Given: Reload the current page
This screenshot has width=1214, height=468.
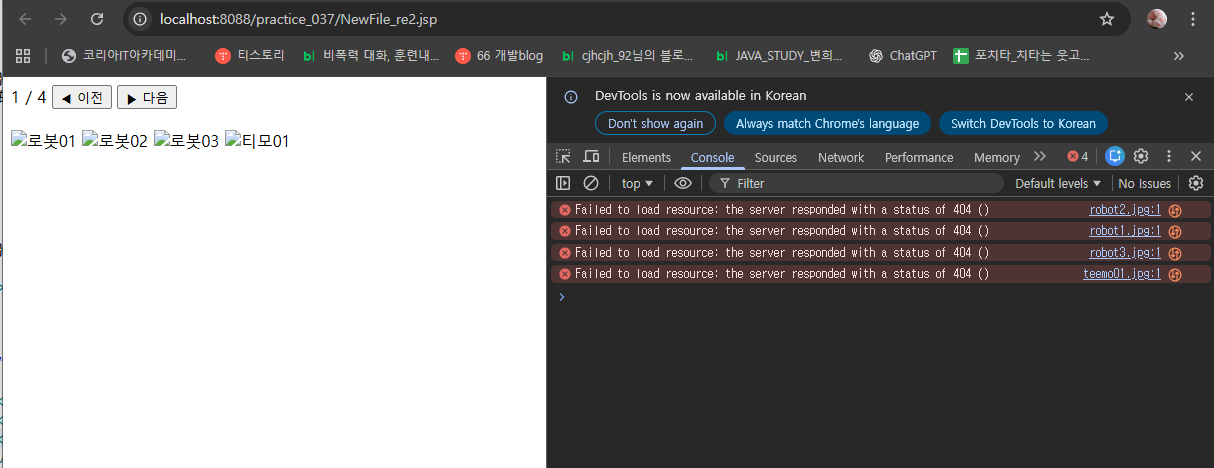Looking at the screenshot, I should pyautogui.click(x=97, y=19).
